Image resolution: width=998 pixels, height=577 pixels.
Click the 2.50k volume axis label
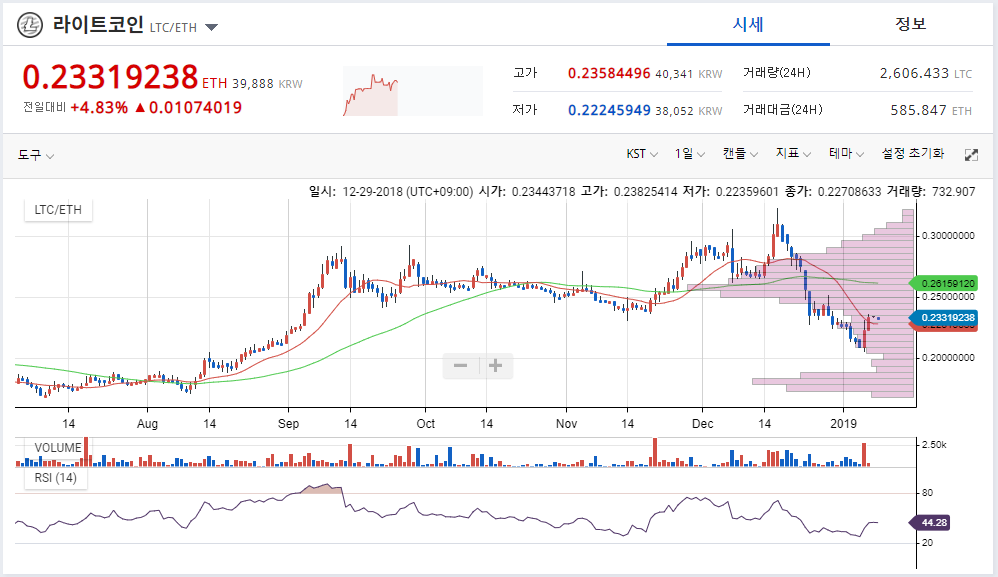tap(934, 445)
